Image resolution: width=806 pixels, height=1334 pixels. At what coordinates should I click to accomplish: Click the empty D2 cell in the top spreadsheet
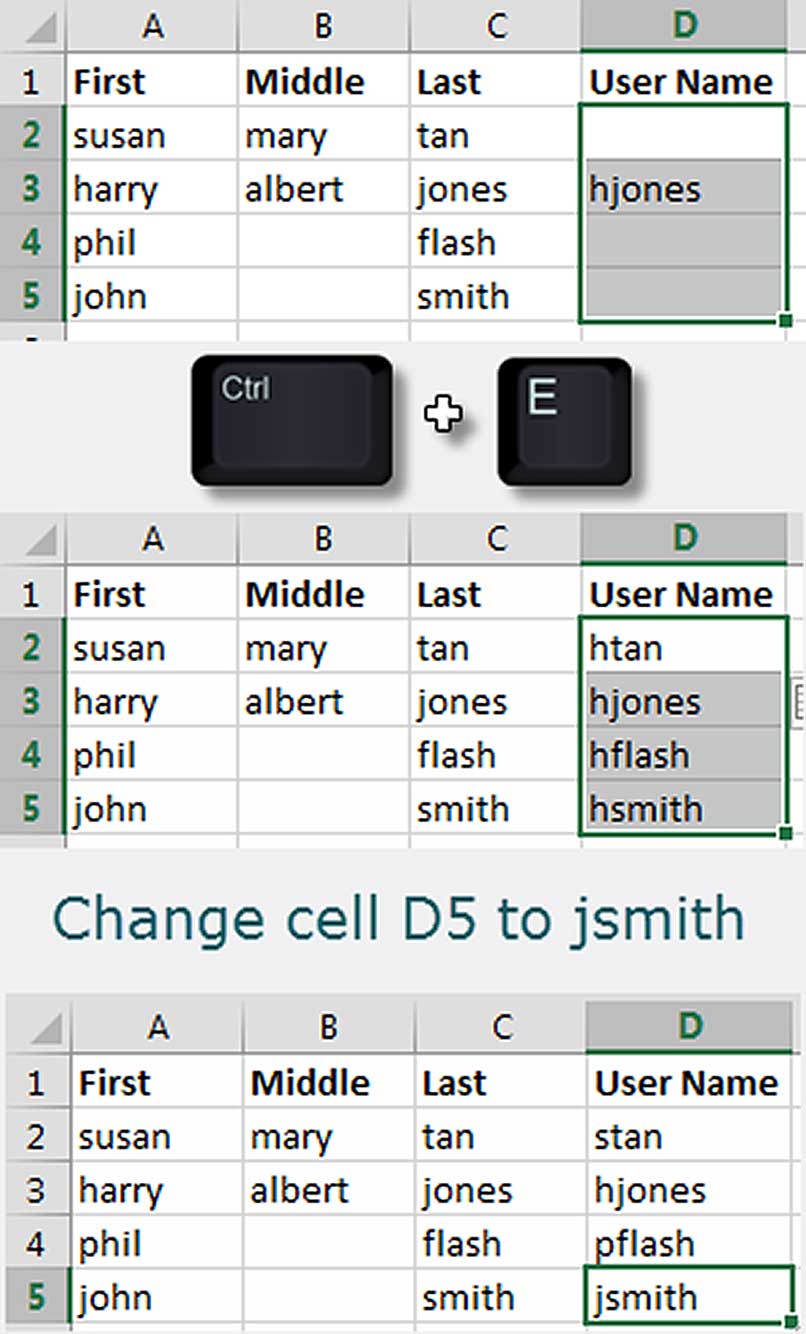(682, 135)
